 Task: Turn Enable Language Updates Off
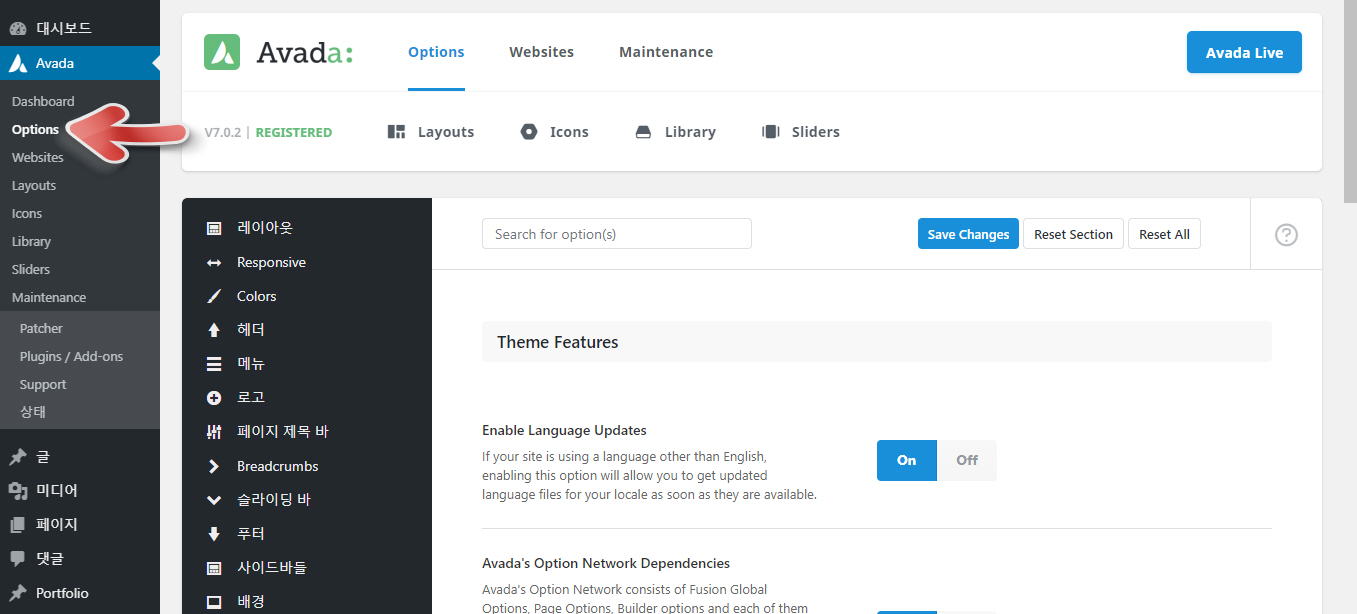pos(967,460)
